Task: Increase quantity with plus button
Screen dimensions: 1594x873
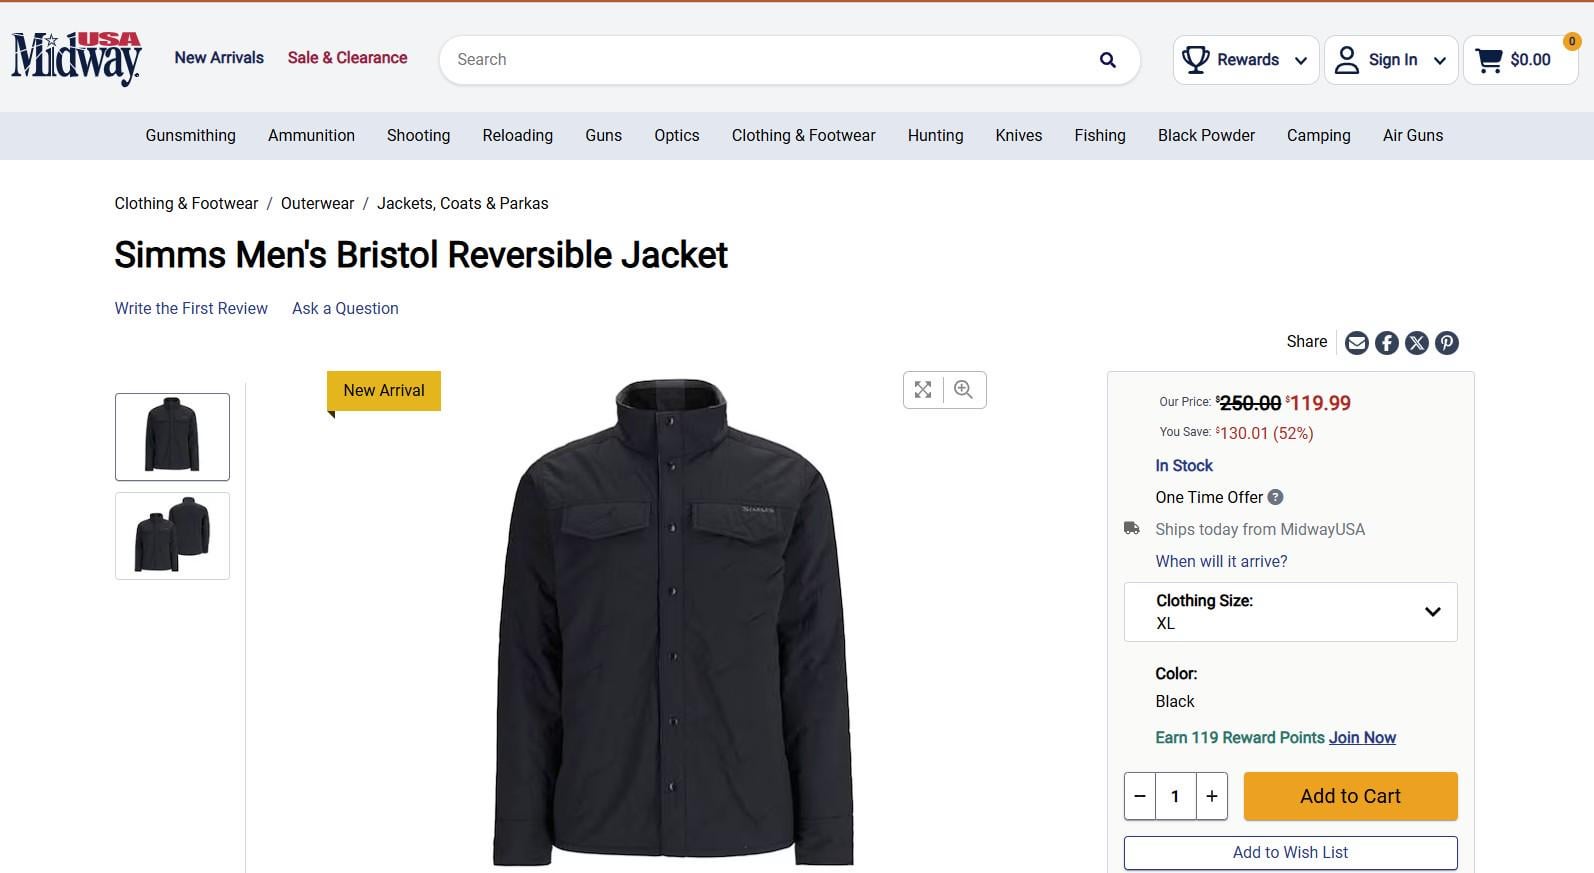Action: click(1212, 796)
